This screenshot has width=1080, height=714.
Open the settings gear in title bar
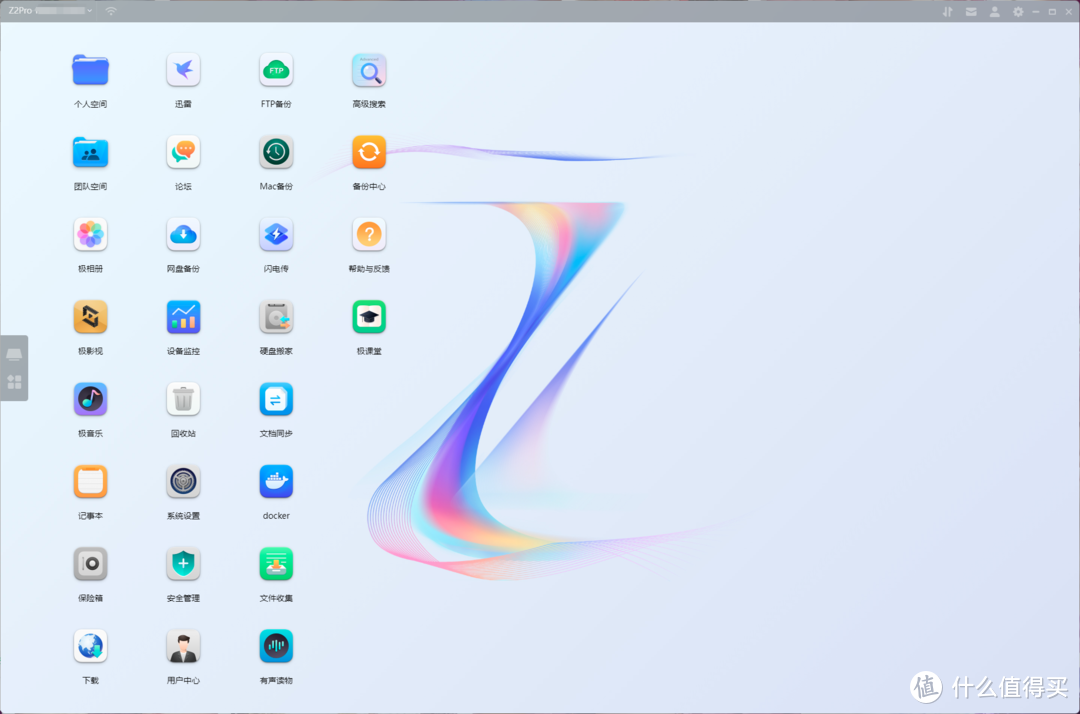(x=1018, y=11)
